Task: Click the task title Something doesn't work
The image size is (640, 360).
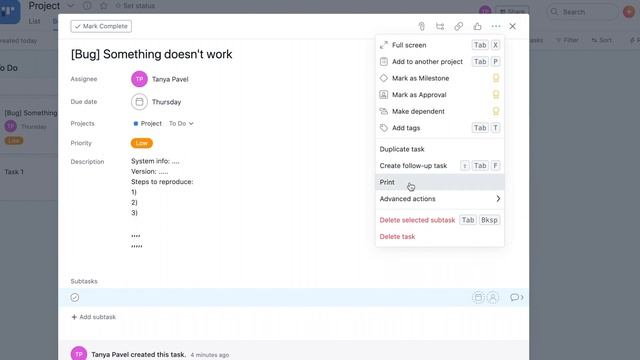Action: click(151, 54)
